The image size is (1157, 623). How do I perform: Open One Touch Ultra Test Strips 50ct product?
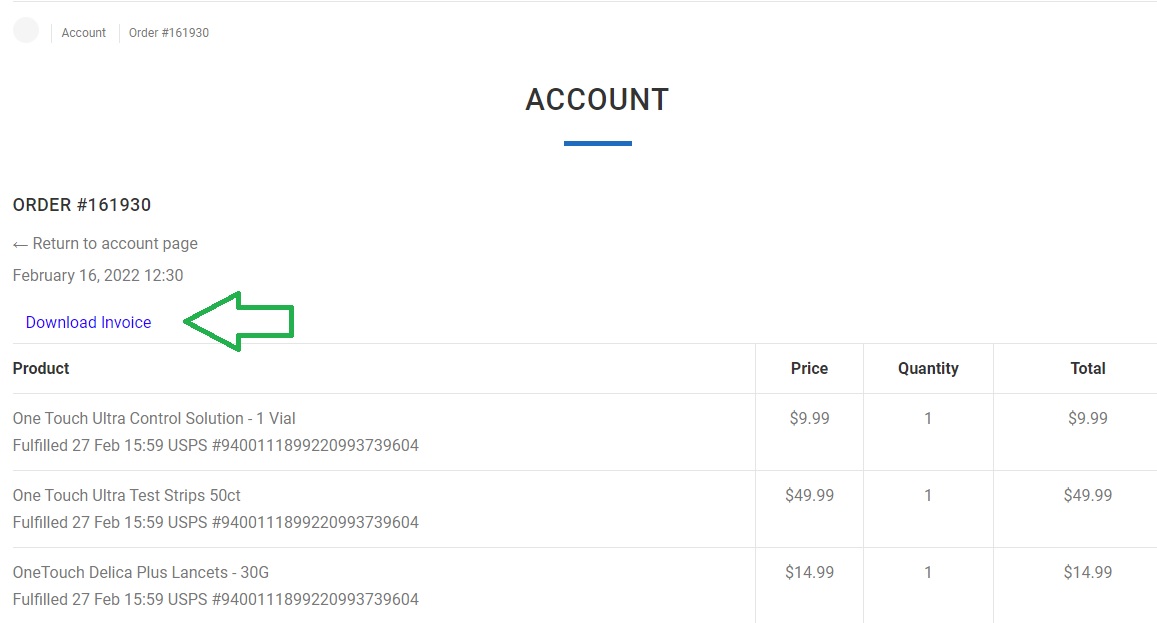coord(126,495)
